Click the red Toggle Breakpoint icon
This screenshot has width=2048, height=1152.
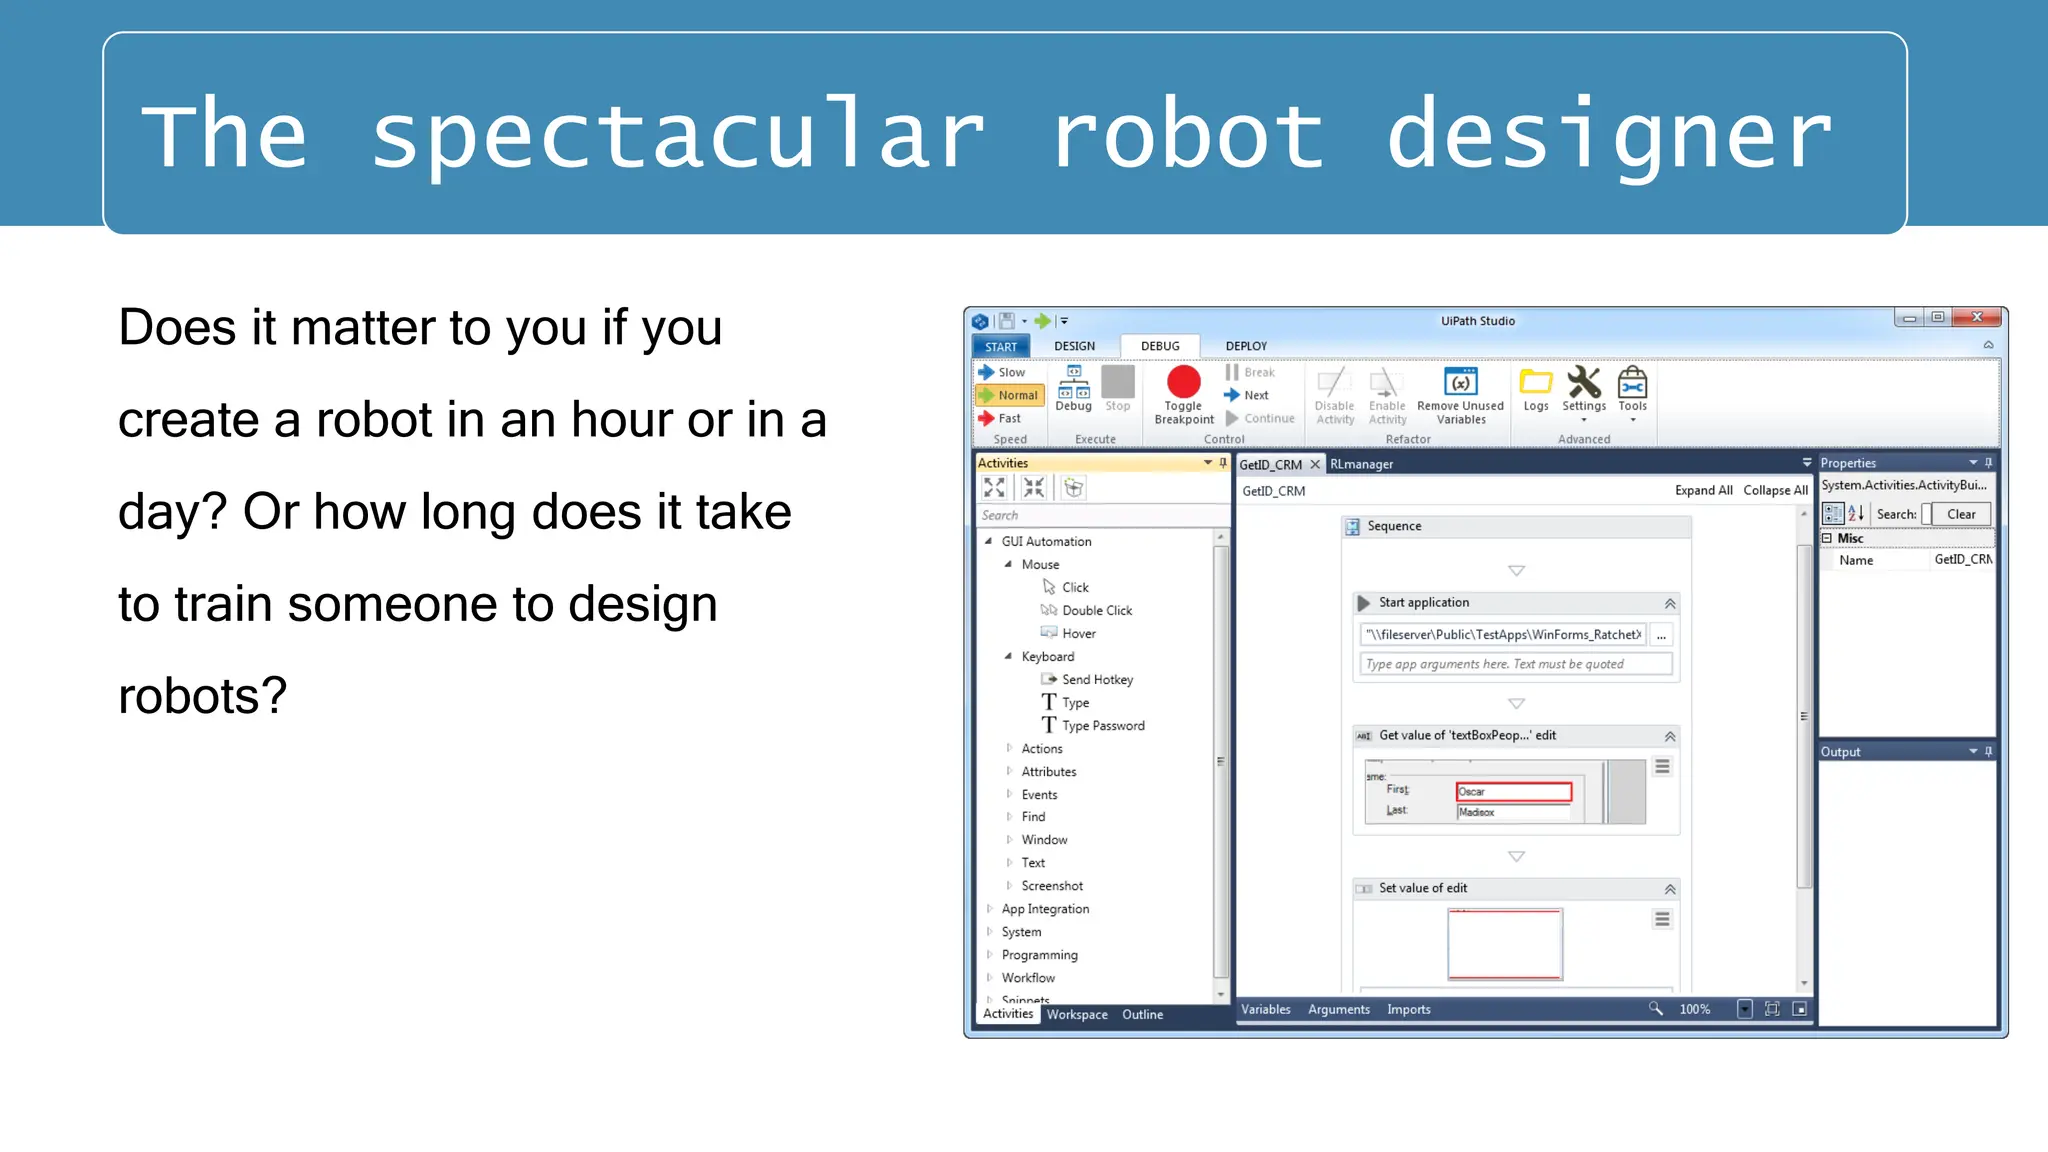(1183, 382)
